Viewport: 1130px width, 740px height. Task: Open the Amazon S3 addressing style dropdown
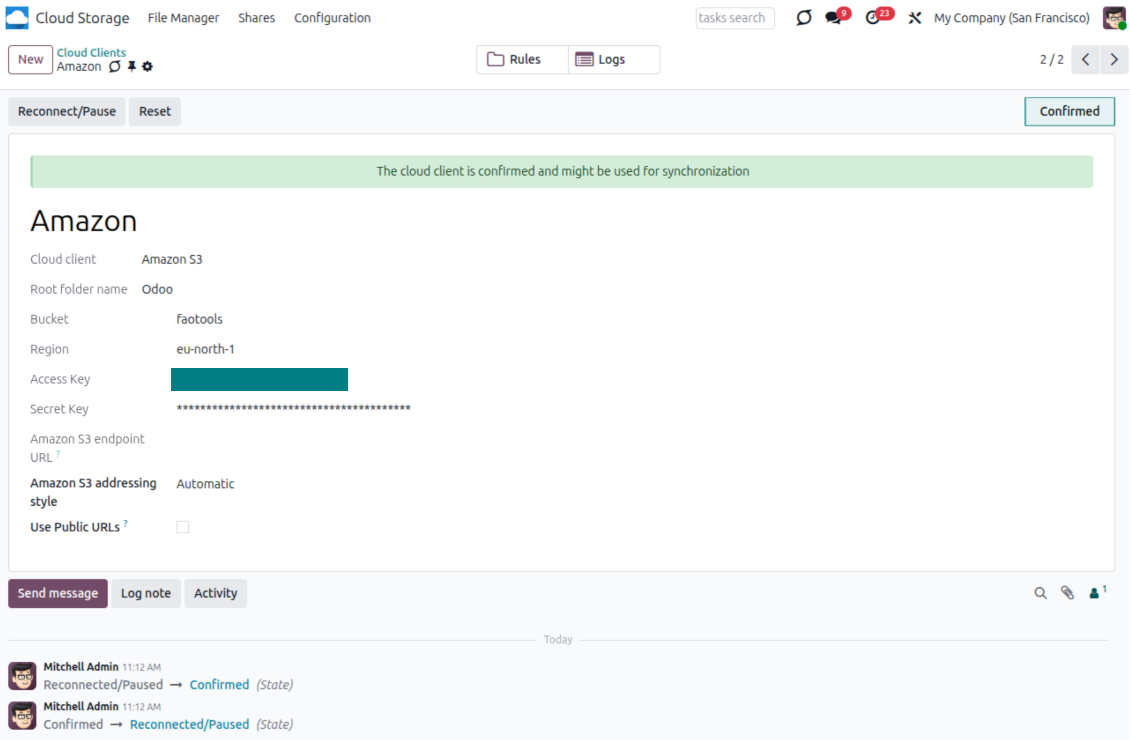205,484
